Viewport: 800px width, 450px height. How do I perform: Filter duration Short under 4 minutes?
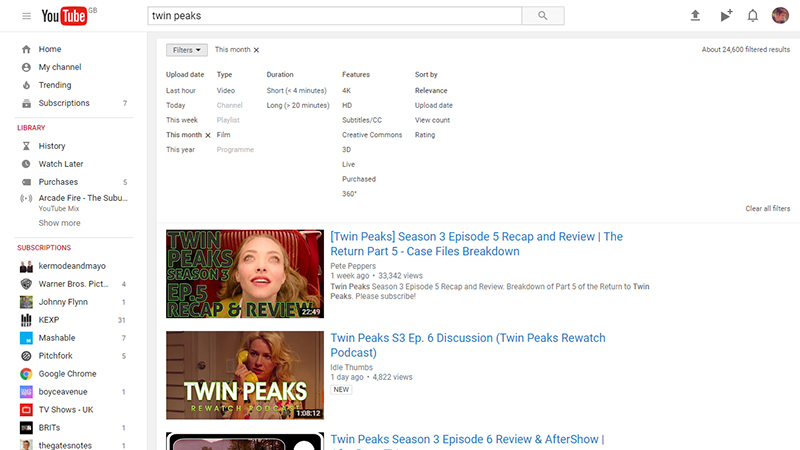pos(296,90)
